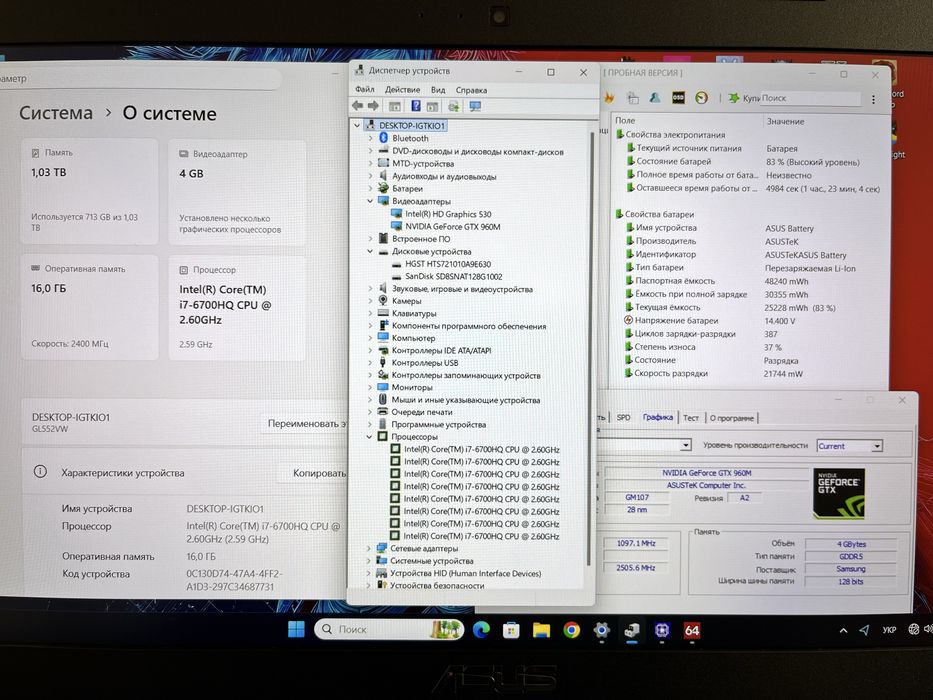Open the user figure icon in AIDA64 toolbar
Screen dimensions: 933x700
(655, 98)
